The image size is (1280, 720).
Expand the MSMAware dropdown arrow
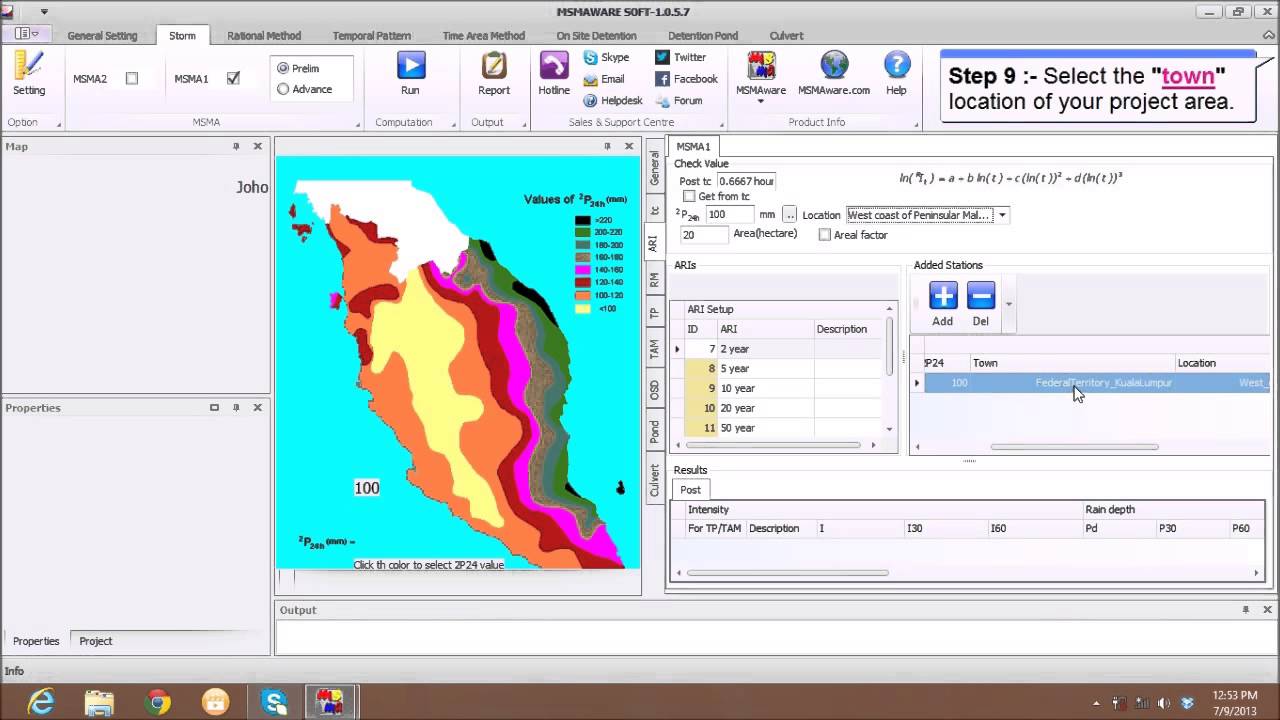[x=761, y=102]
